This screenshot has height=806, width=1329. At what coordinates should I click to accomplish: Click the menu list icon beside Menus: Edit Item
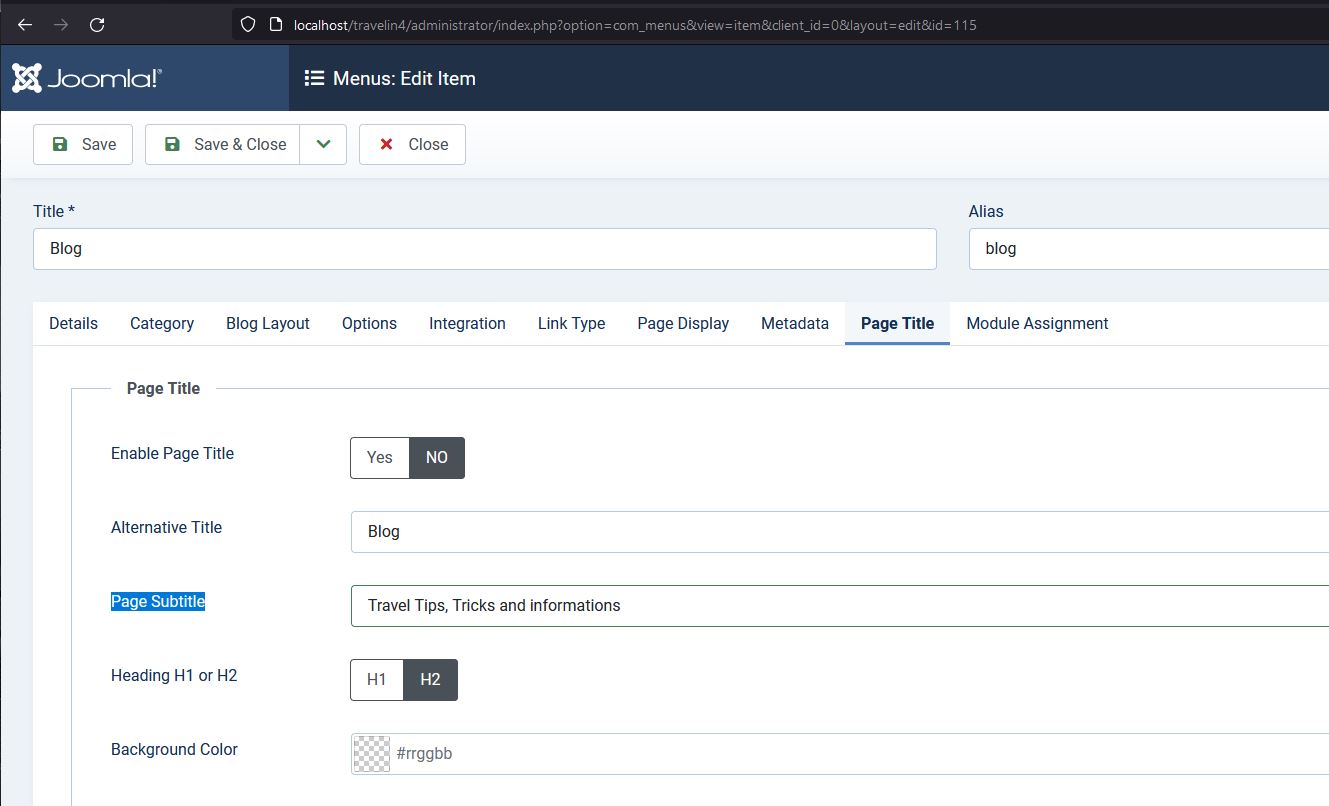click(314, 78)
